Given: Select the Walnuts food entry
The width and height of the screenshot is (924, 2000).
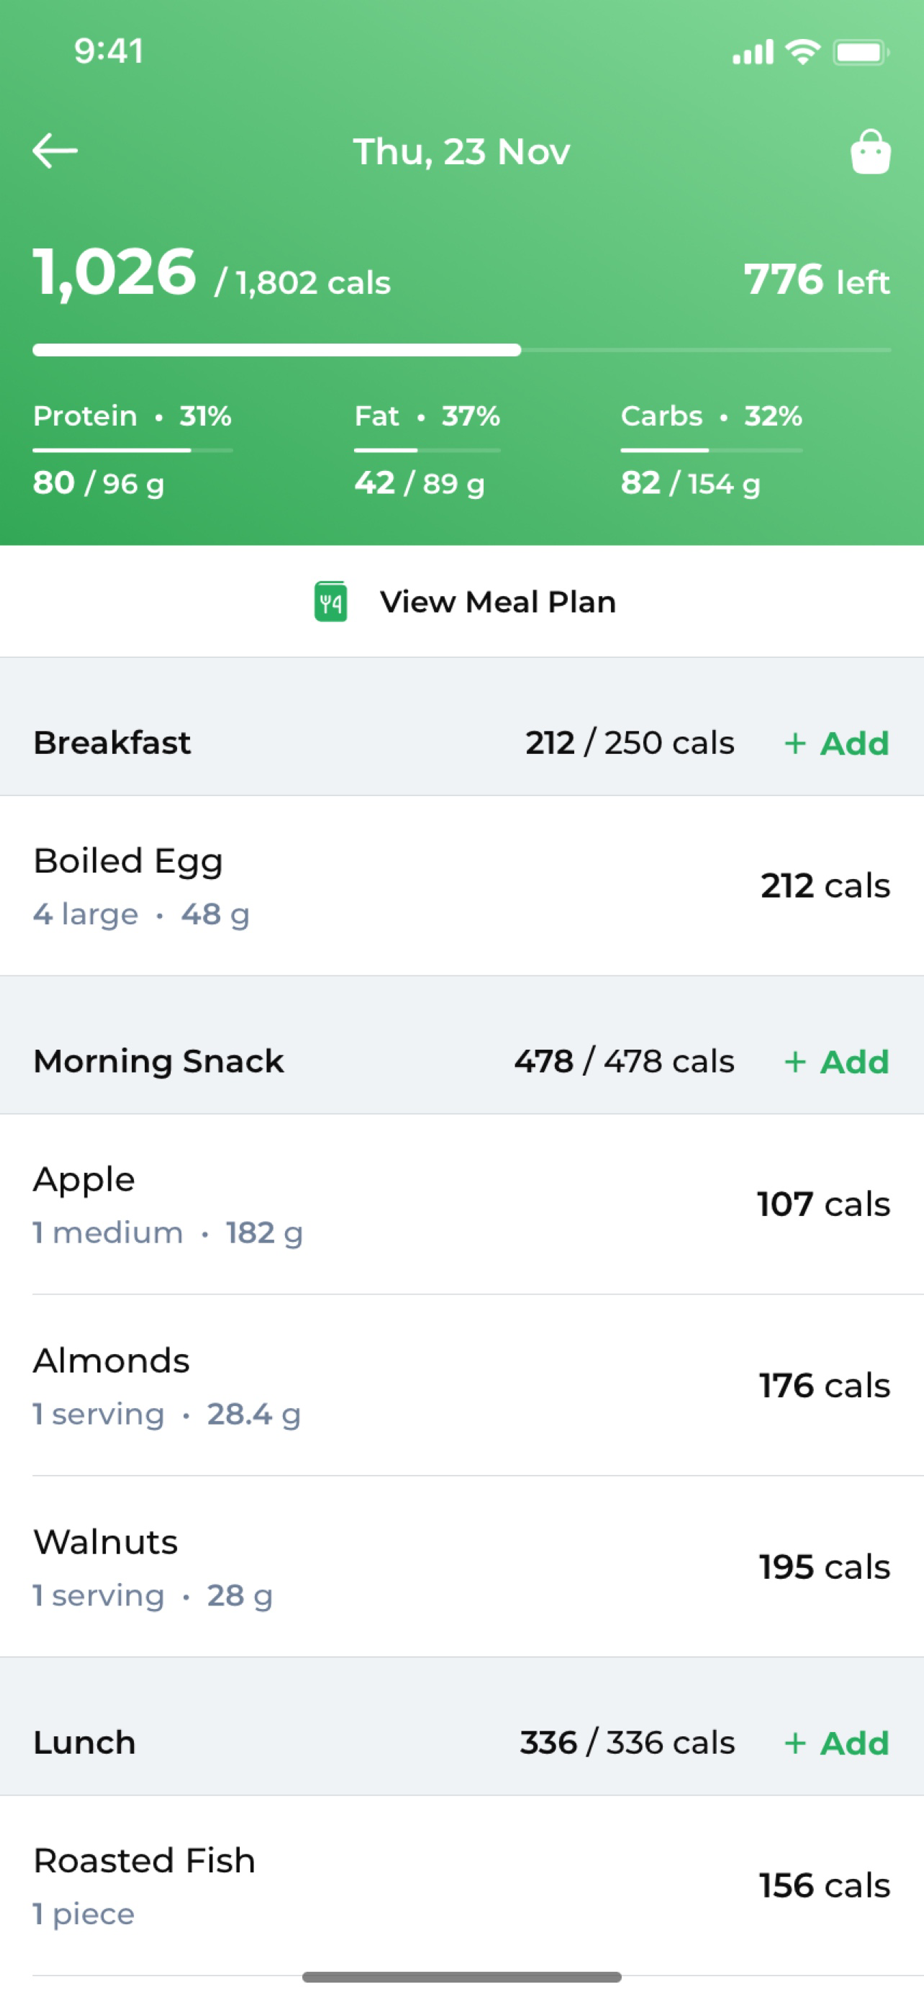Looking at the screenshot, I should pyautogui.click(x=462, y=1567).
